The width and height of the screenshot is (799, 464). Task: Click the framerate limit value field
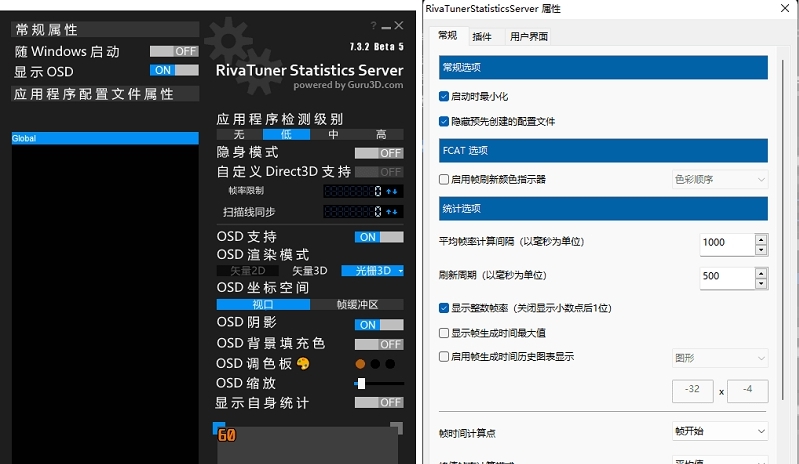(x=353, y=192)
